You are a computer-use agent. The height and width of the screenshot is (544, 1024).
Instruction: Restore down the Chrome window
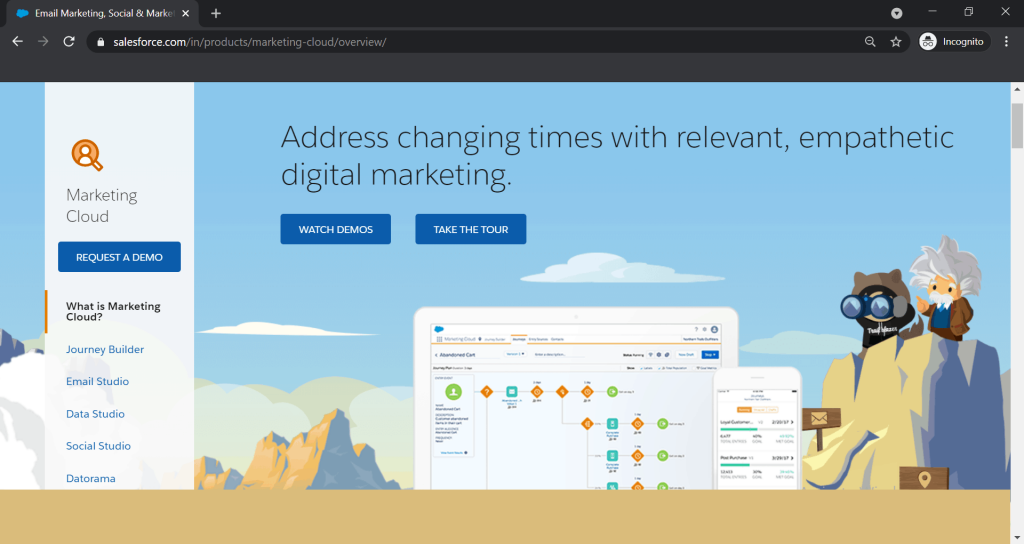pos(968,12)
